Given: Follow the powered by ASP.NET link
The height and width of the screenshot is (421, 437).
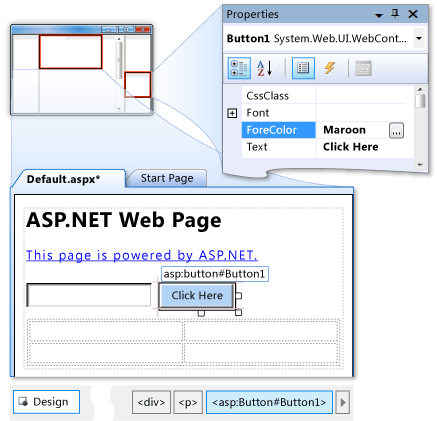Looking at the screenshot, I should (142, 255).
